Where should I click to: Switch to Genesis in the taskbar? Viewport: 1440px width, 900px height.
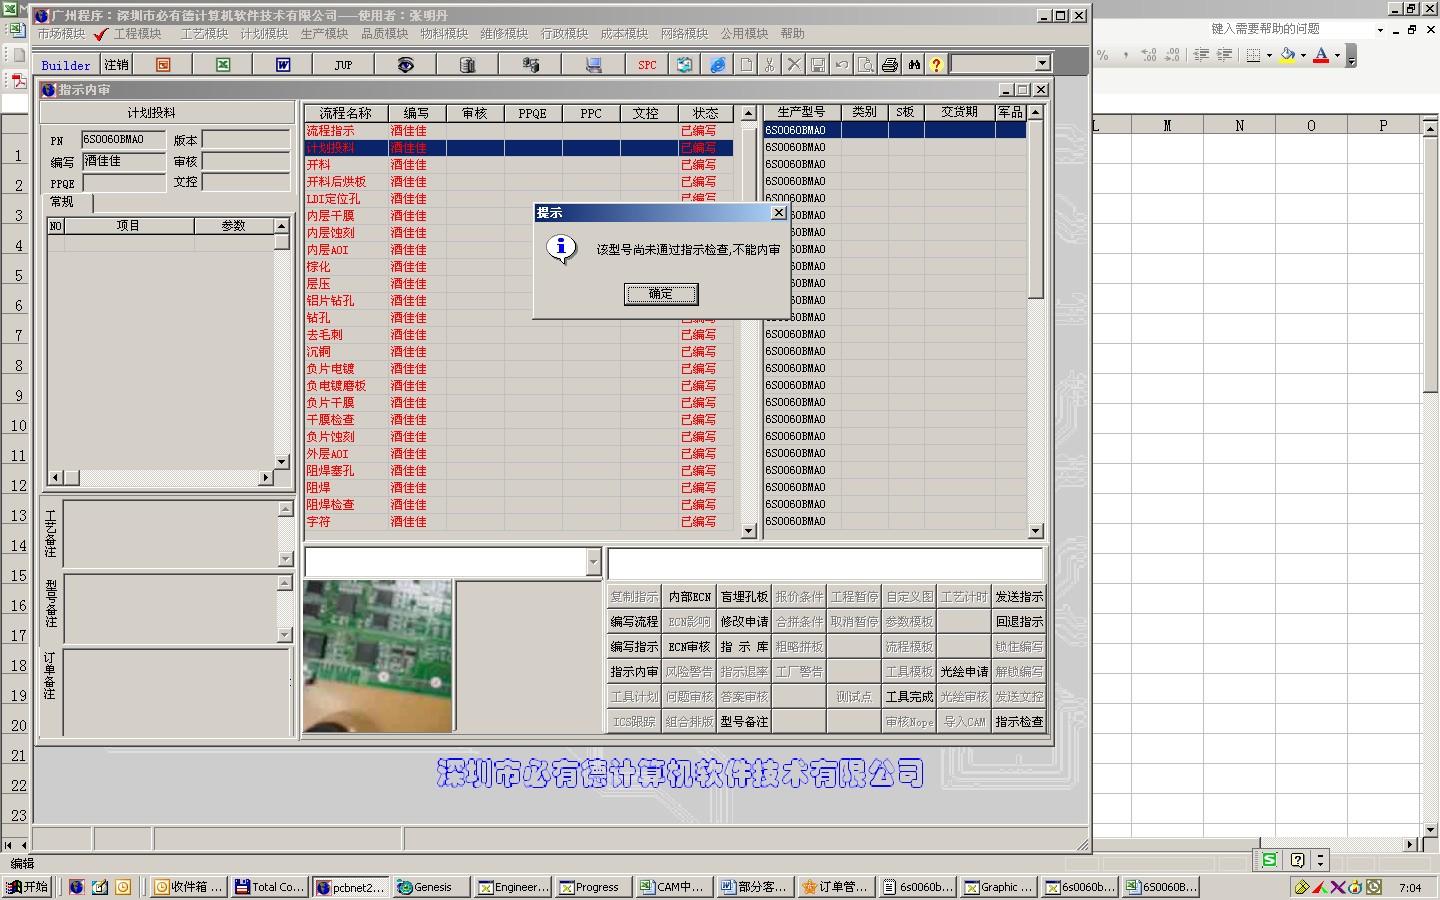pos(432,887)
